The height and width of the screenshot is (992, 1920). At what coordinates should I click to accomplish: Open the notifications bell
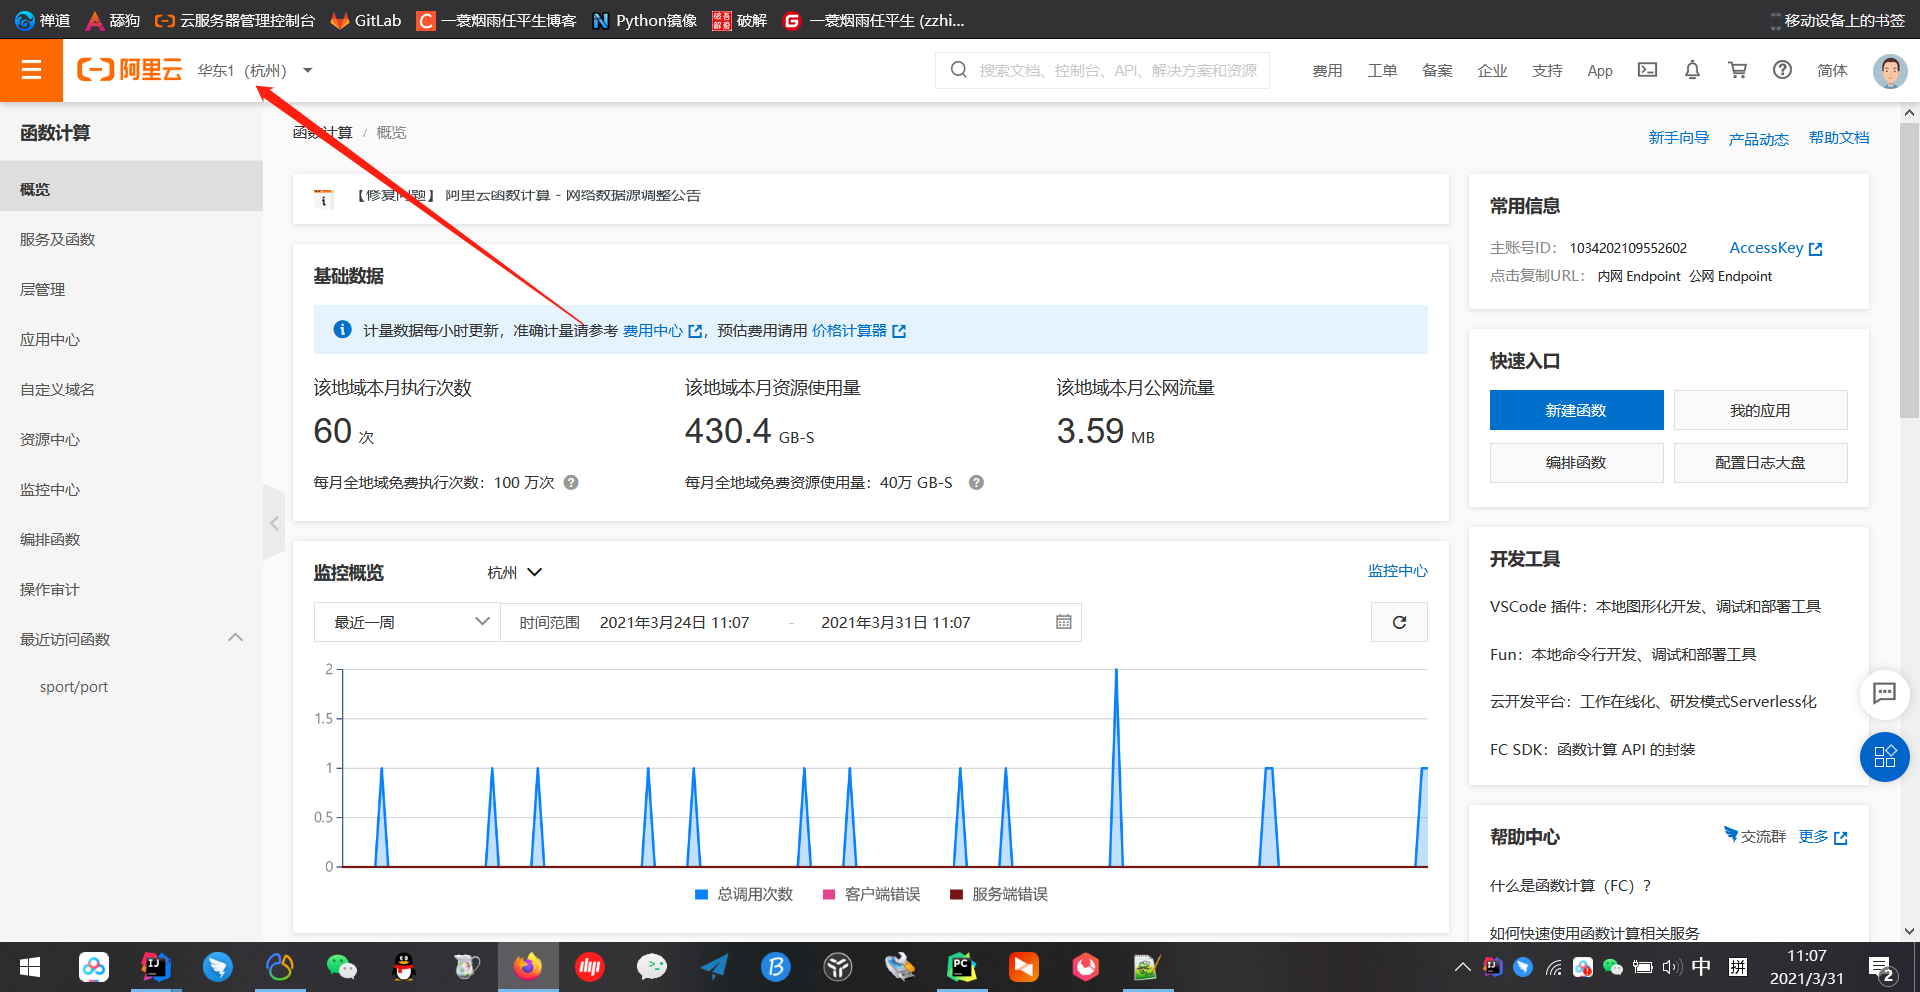pyautogui.click(x=1692, y=70)
